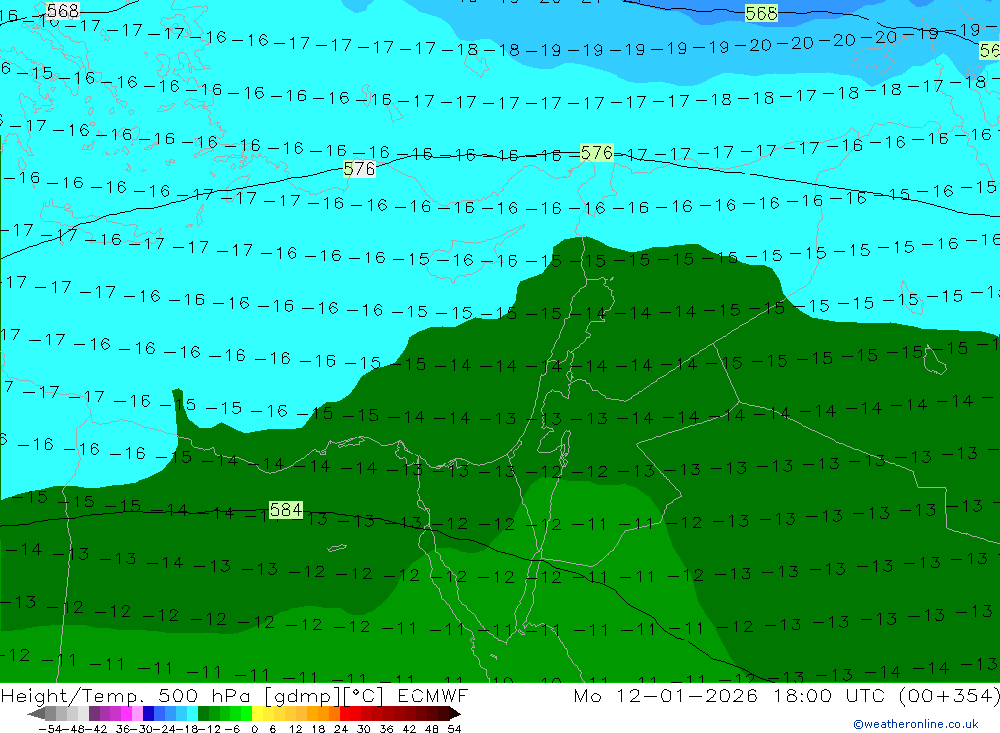Click the 0 legend scale value
Screen dimensions: 1000x733
click(254, 729)
